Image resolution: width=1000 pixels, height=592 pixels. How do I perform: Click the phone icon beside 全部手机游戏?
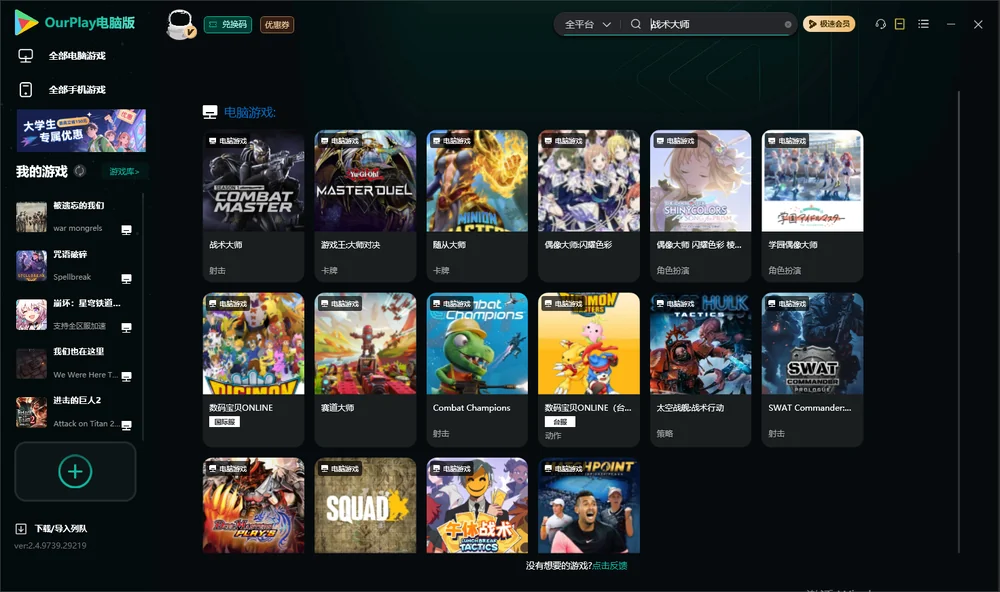[x=26, y=89]
